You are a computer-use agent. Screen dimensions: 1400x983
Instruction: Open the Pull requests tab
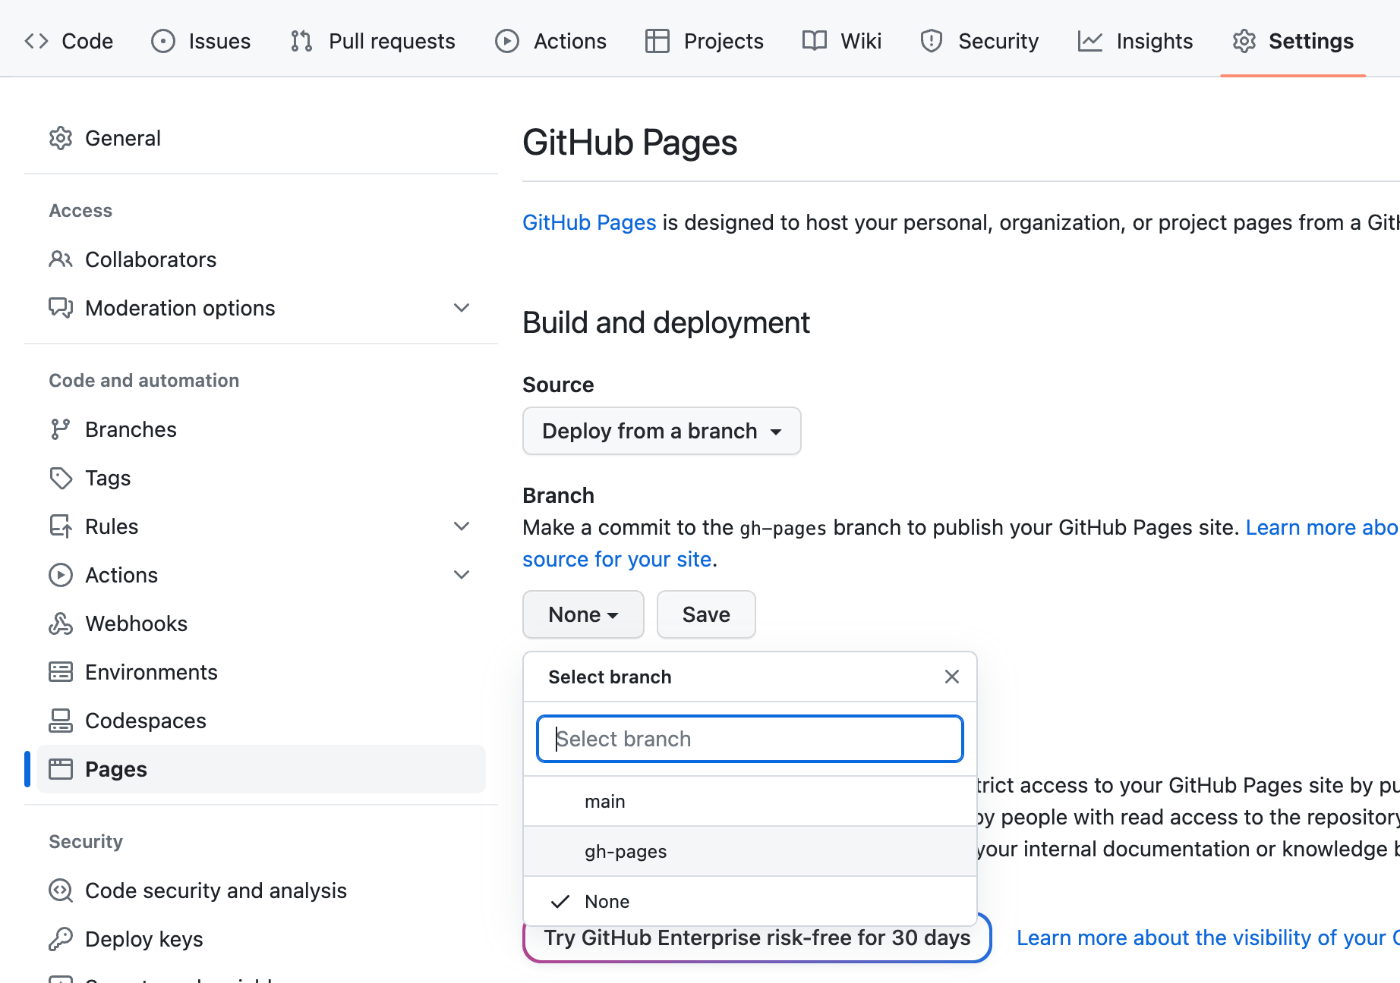pyautogui.click(x=373, y=41)
